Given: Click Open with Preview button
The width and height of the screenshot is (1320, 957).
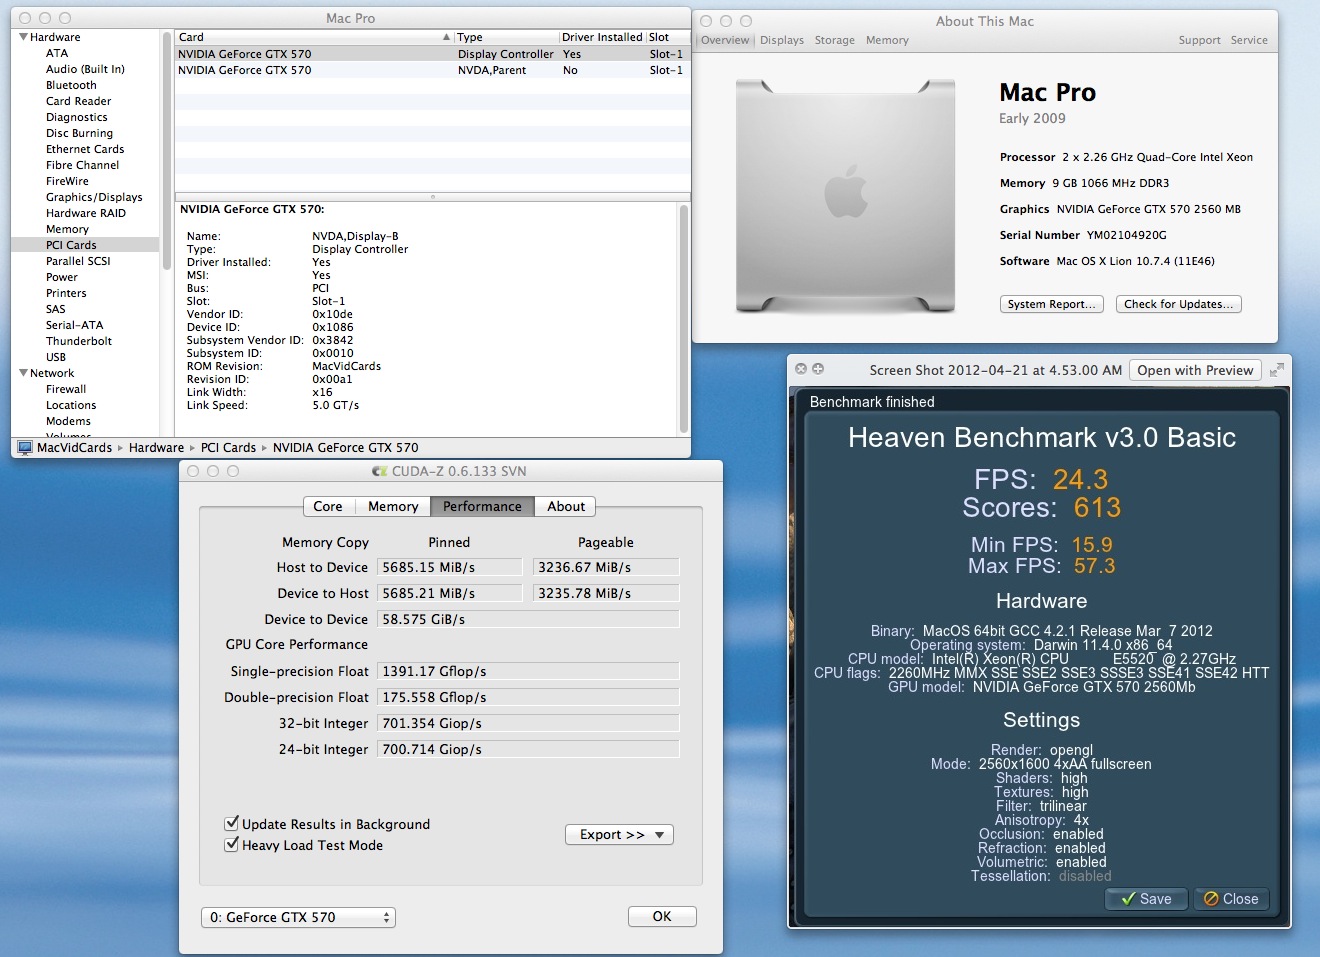Looking at the screenshot, I should [x=1195, y=370].
